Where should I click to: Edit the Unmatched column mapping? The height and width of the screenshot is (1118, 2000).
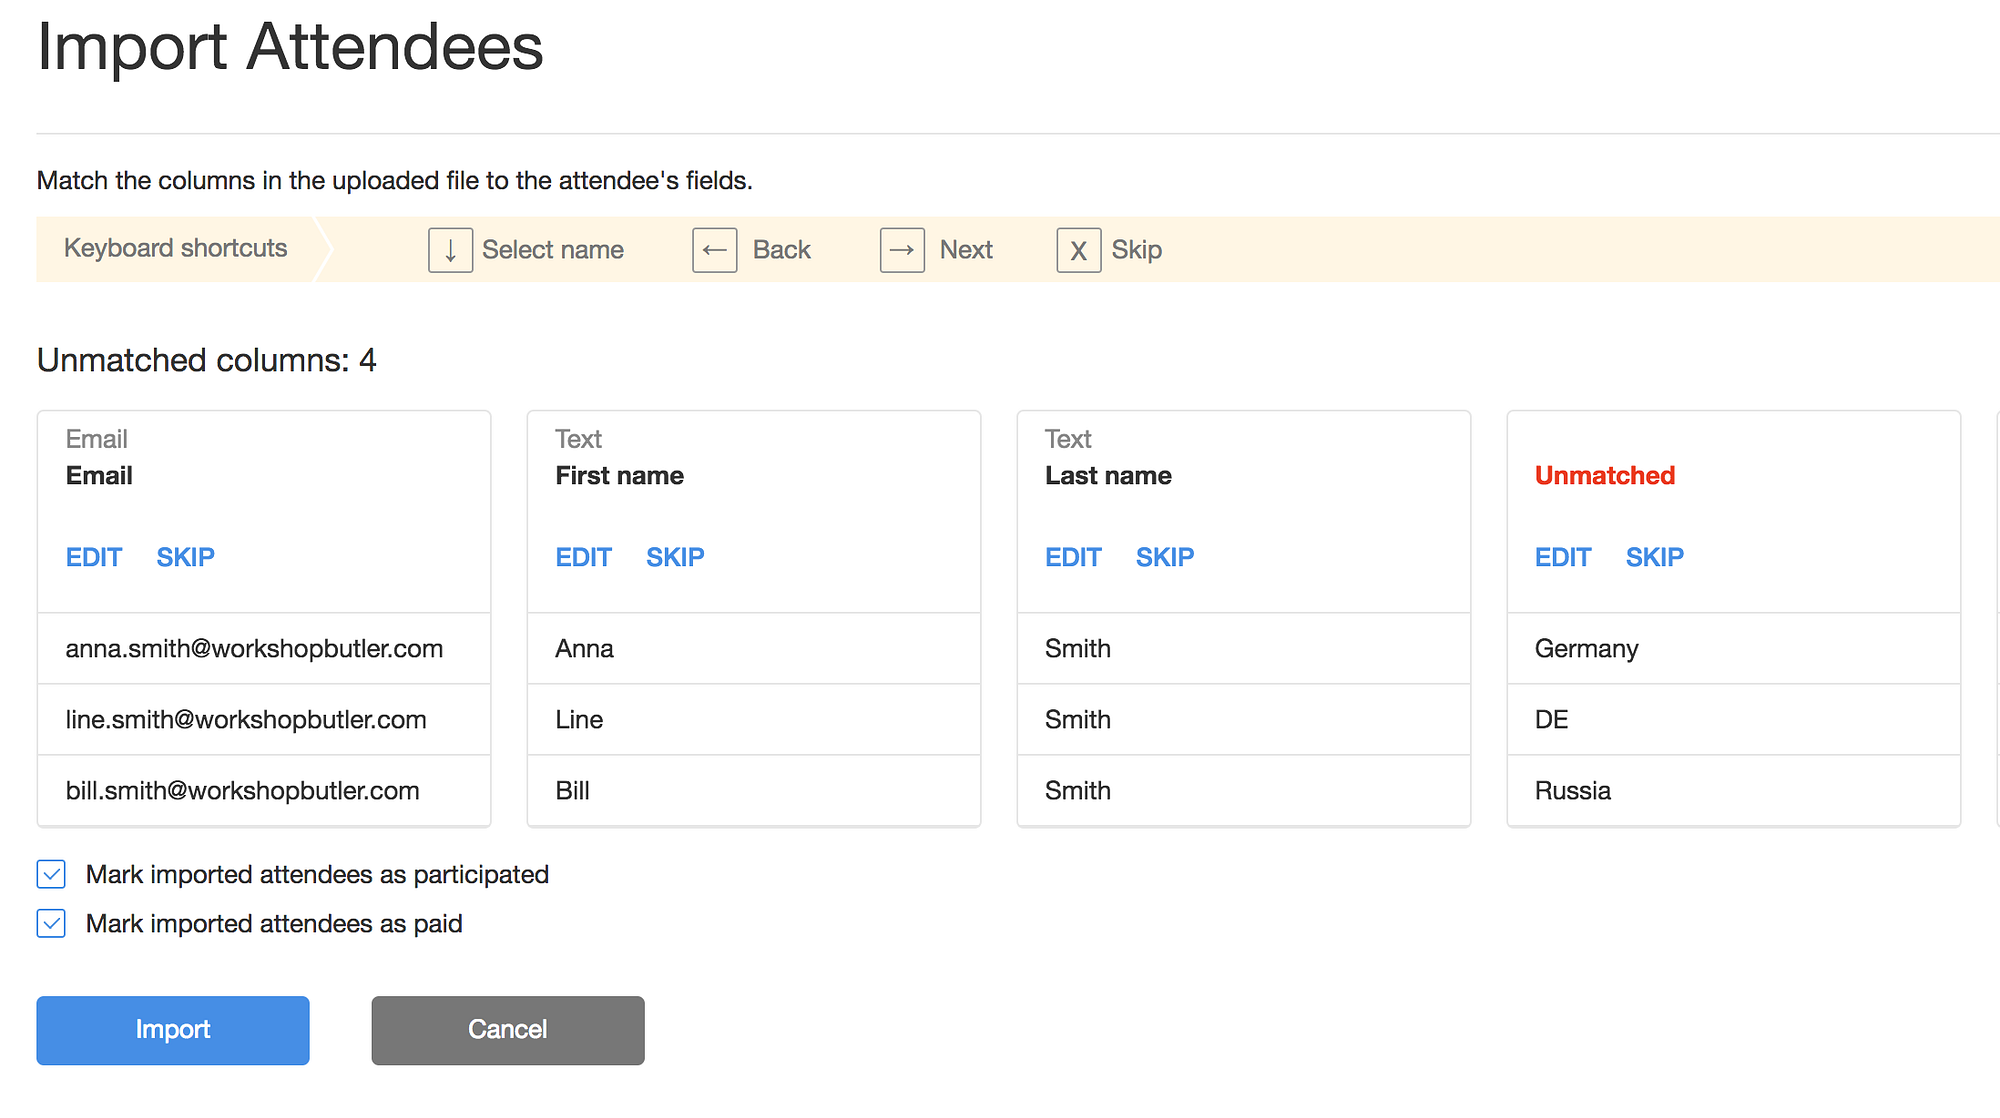click(x=1563, y=557)
